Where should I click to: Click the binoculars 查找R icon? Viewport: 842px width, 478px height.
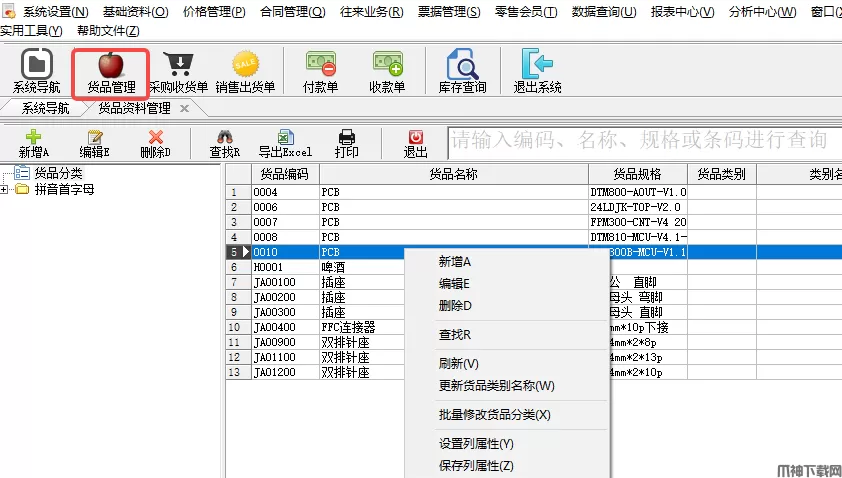tap(224, 137)
